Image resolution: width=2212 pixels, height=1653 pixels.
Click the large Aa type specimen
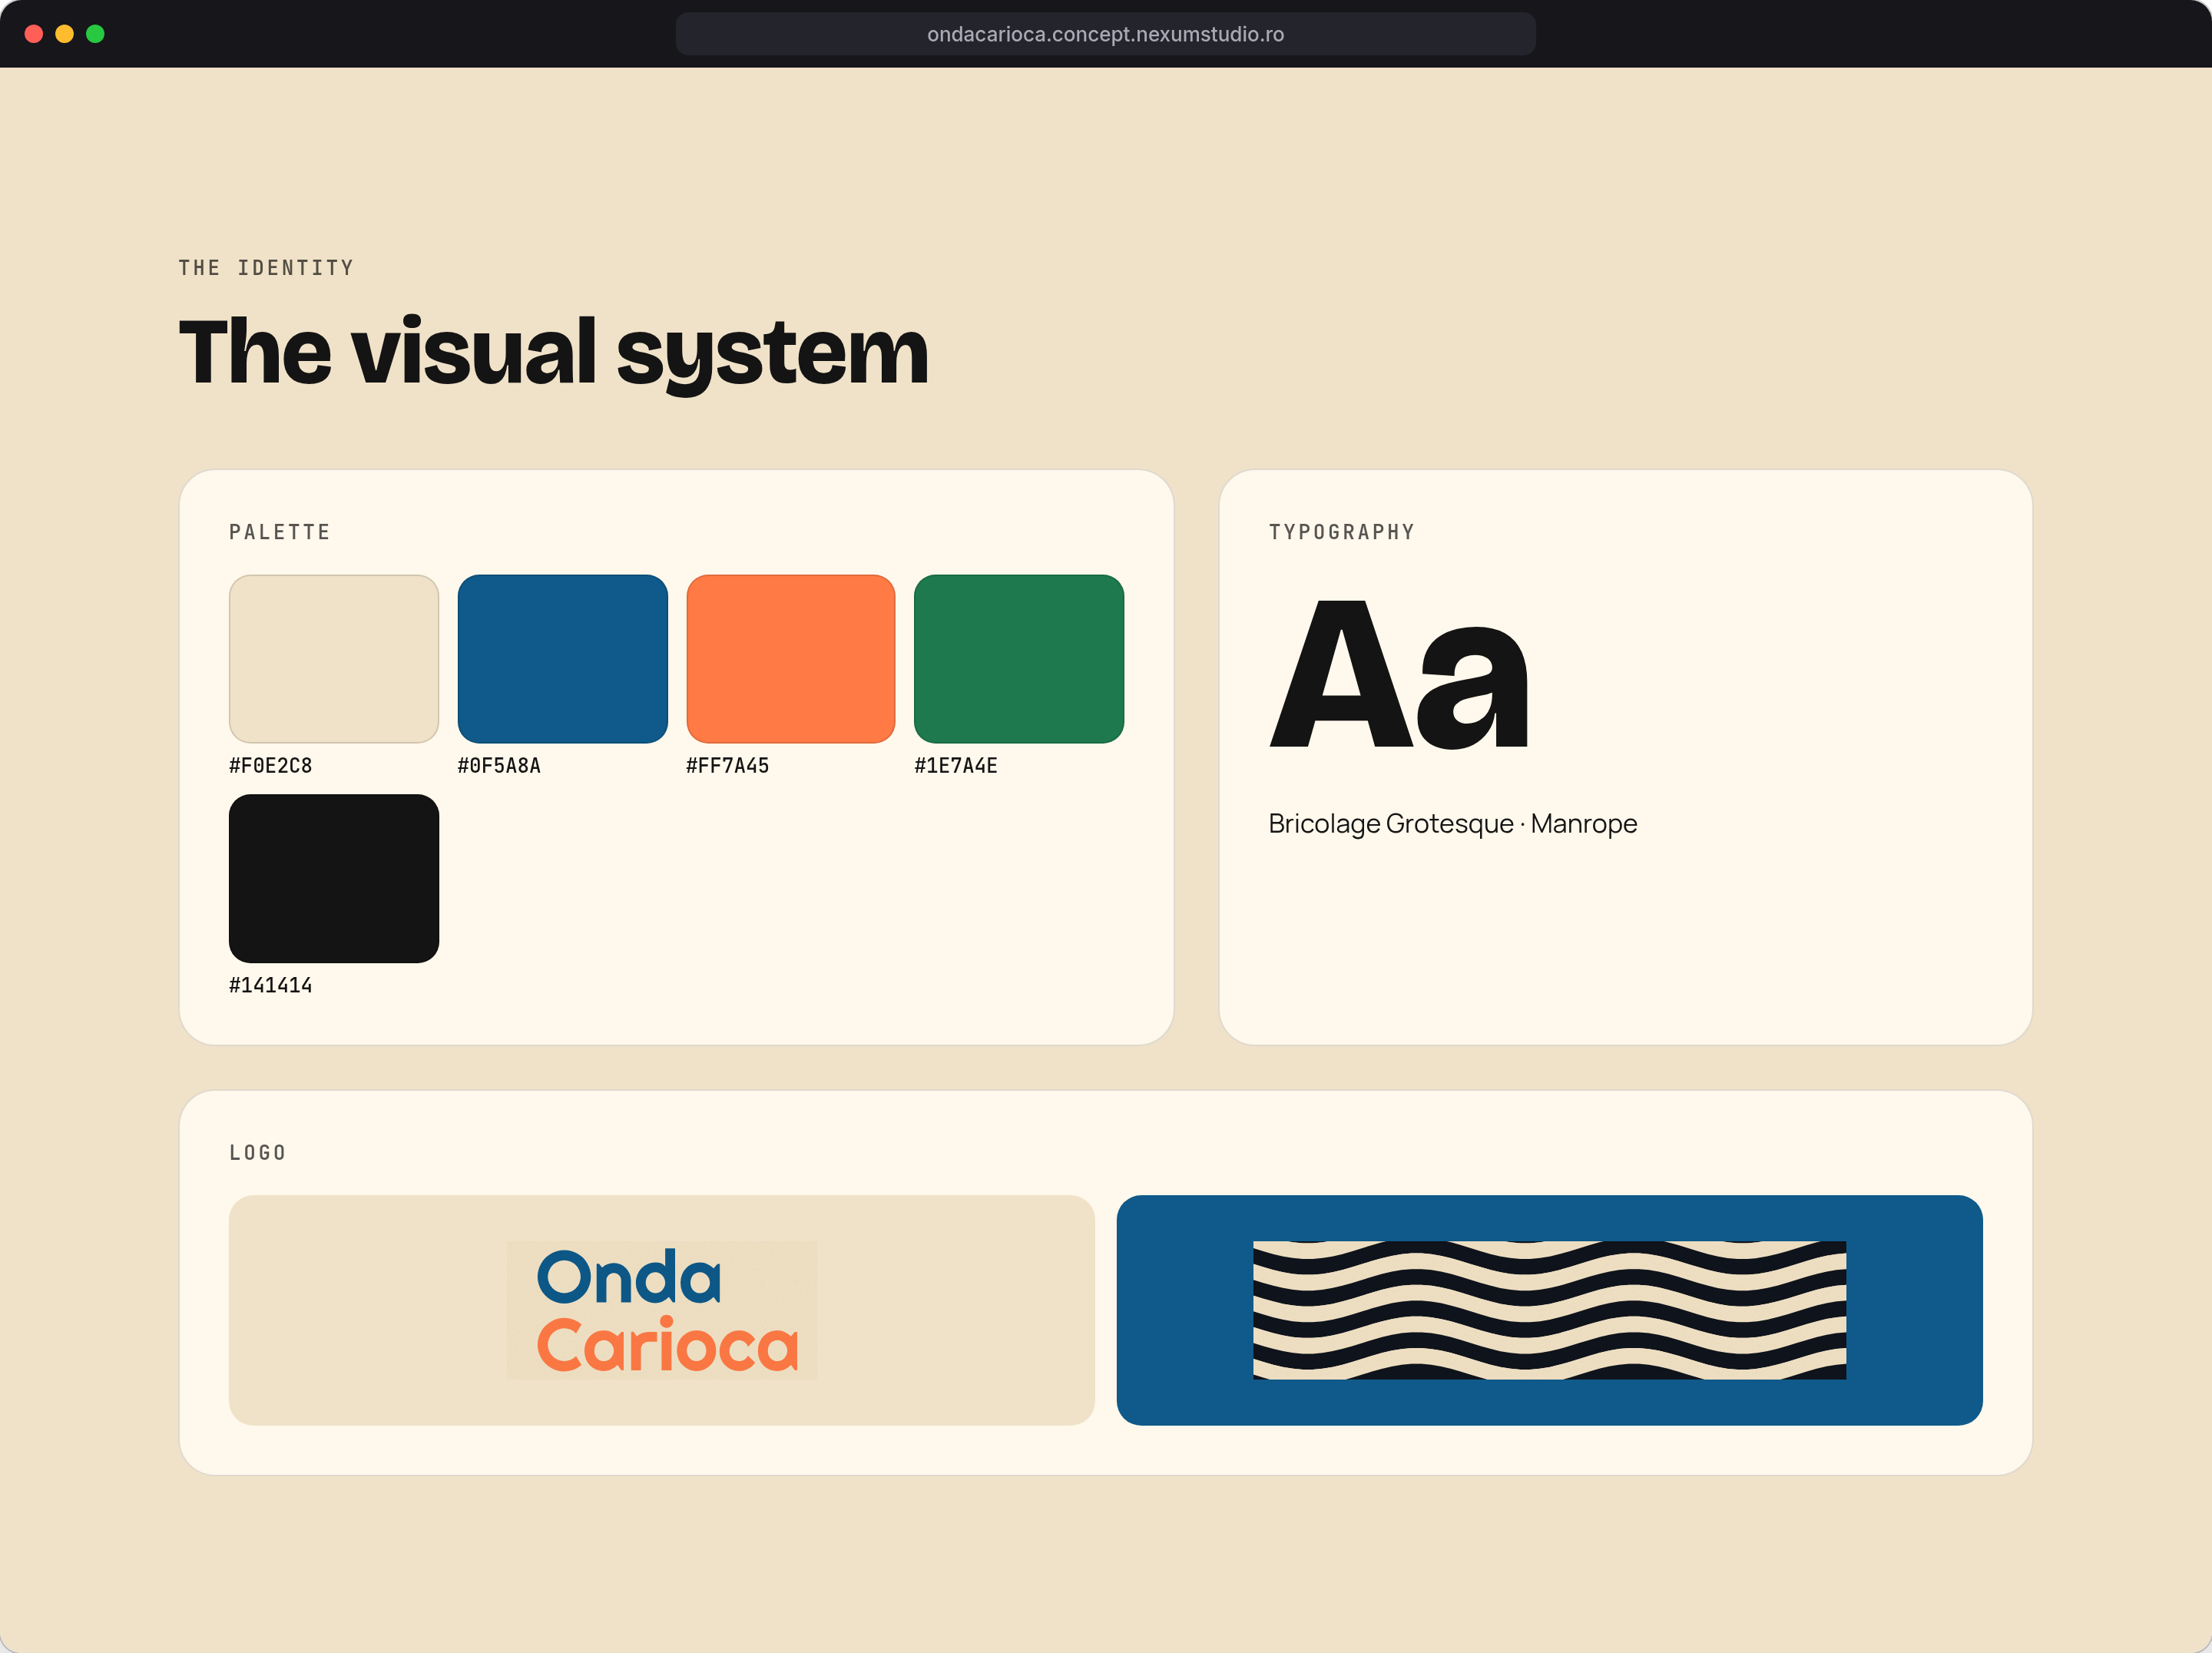pos(1399,675)
